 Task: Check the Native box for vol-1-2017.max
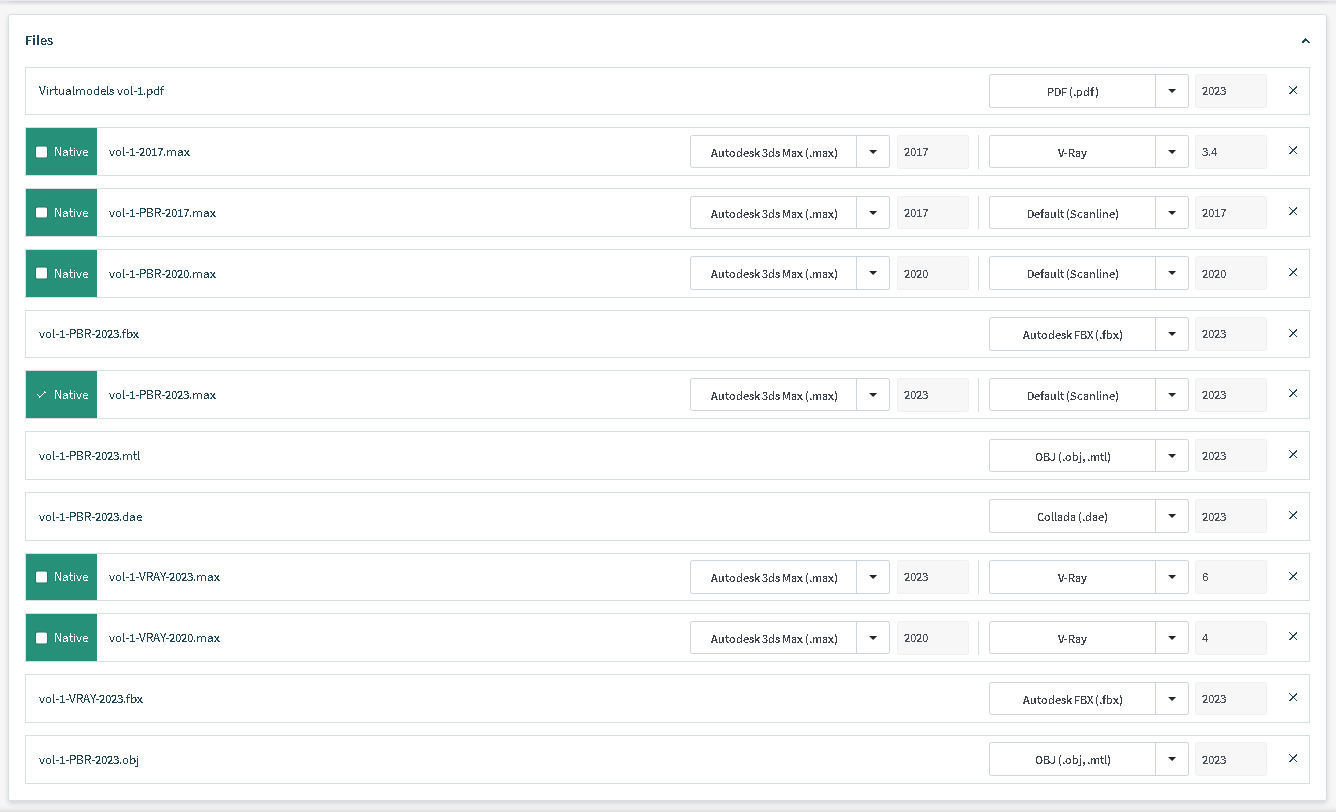coord(41,152)
